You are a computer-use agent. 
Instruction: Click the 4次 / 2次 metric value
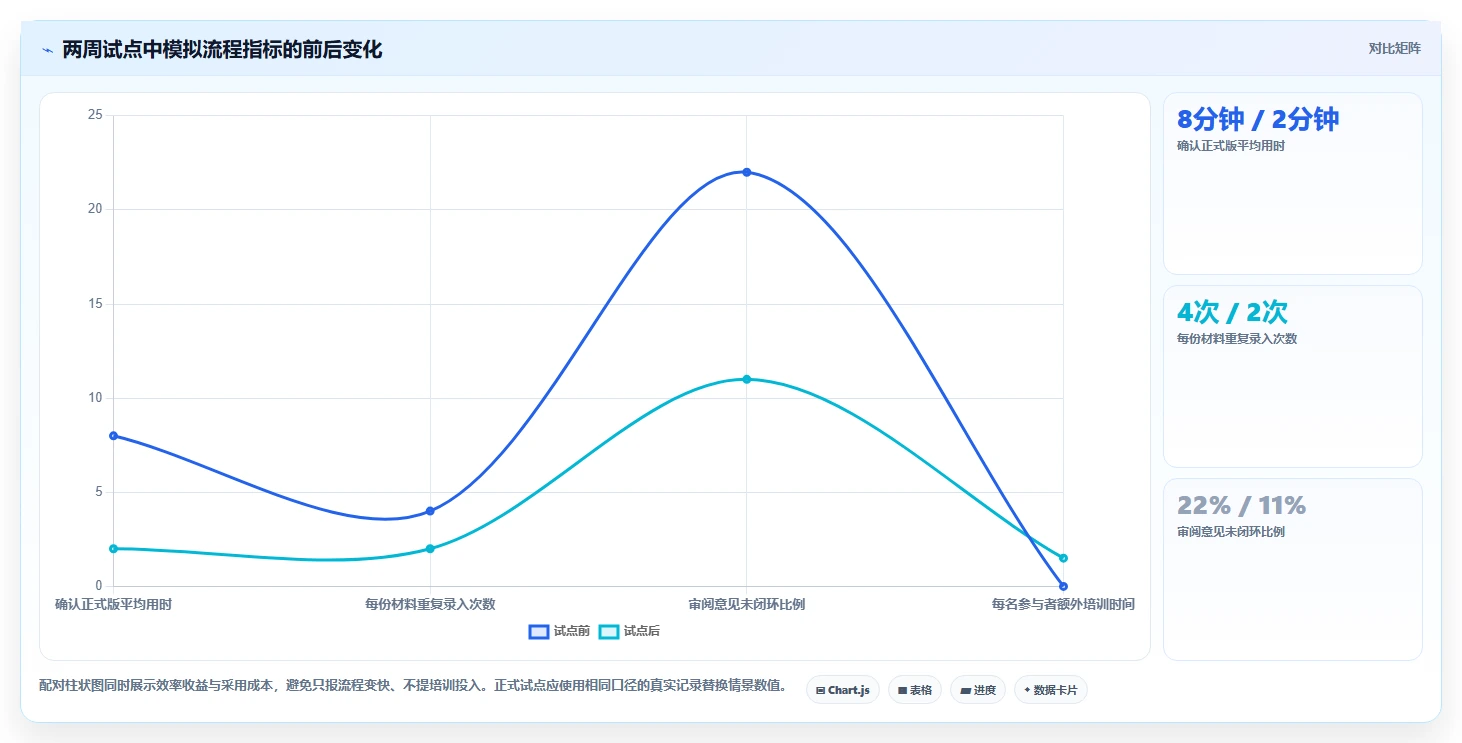1232,313
